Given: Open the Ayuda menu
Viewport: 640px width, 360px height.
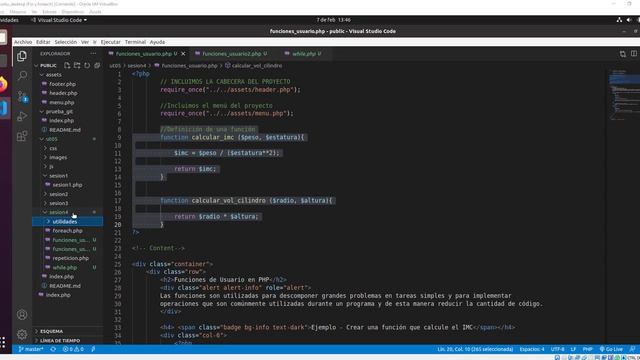Looking at the screenshot, I should pyautogui.click(x=157, y=42).
